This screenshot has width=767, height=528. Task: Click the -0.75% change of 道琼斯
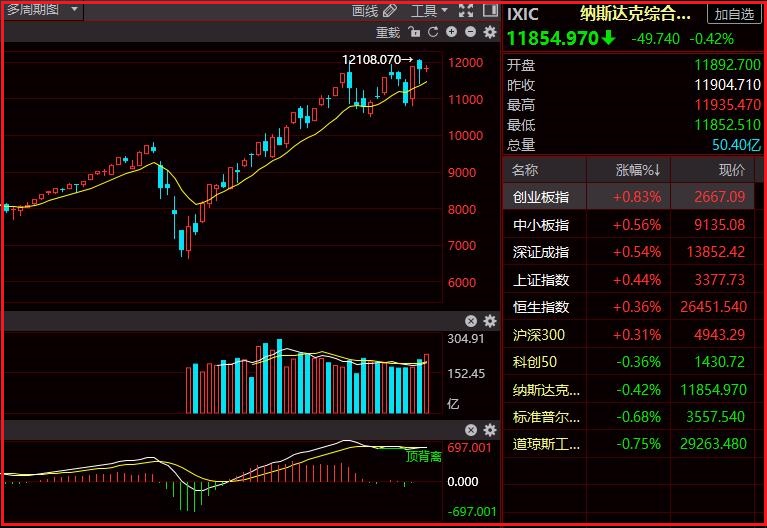[638, 444]
